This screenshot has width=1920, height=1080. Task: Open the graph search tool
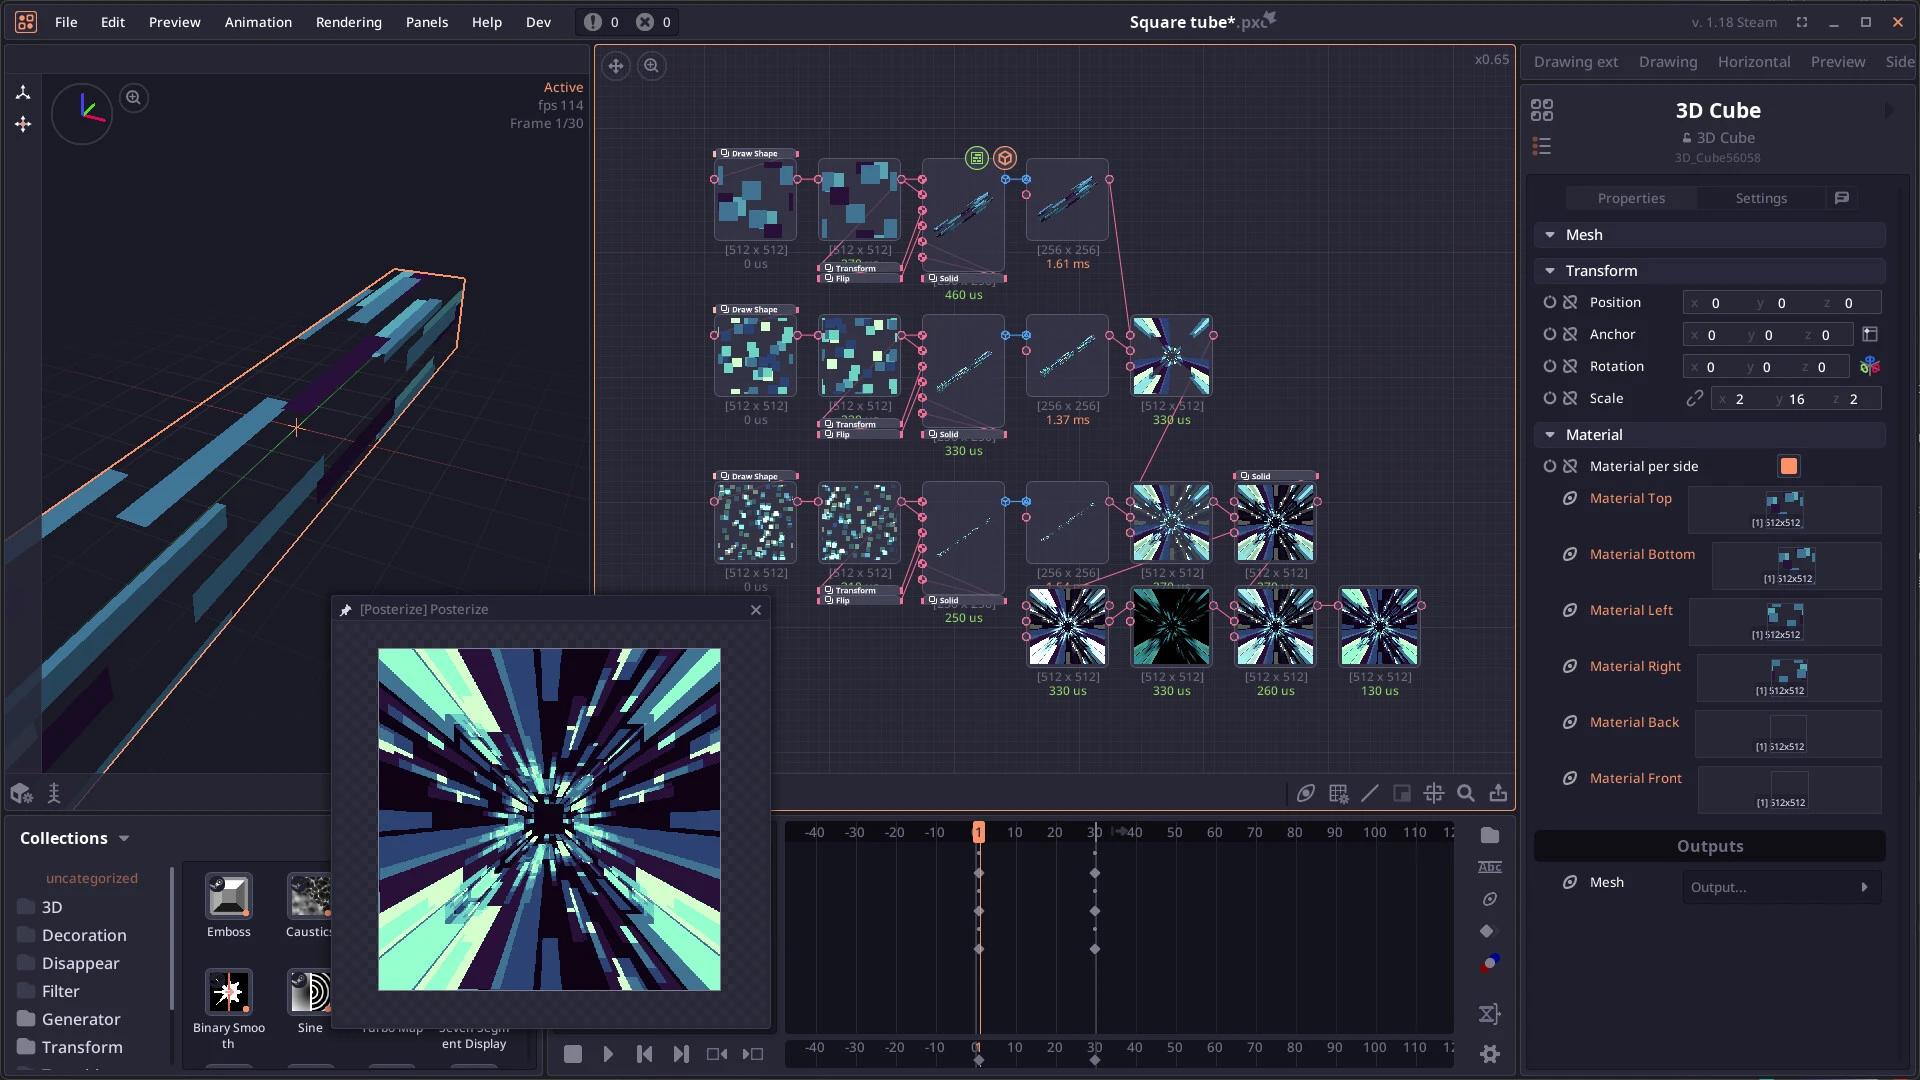pyautogui.click(x=1466, y=793)
